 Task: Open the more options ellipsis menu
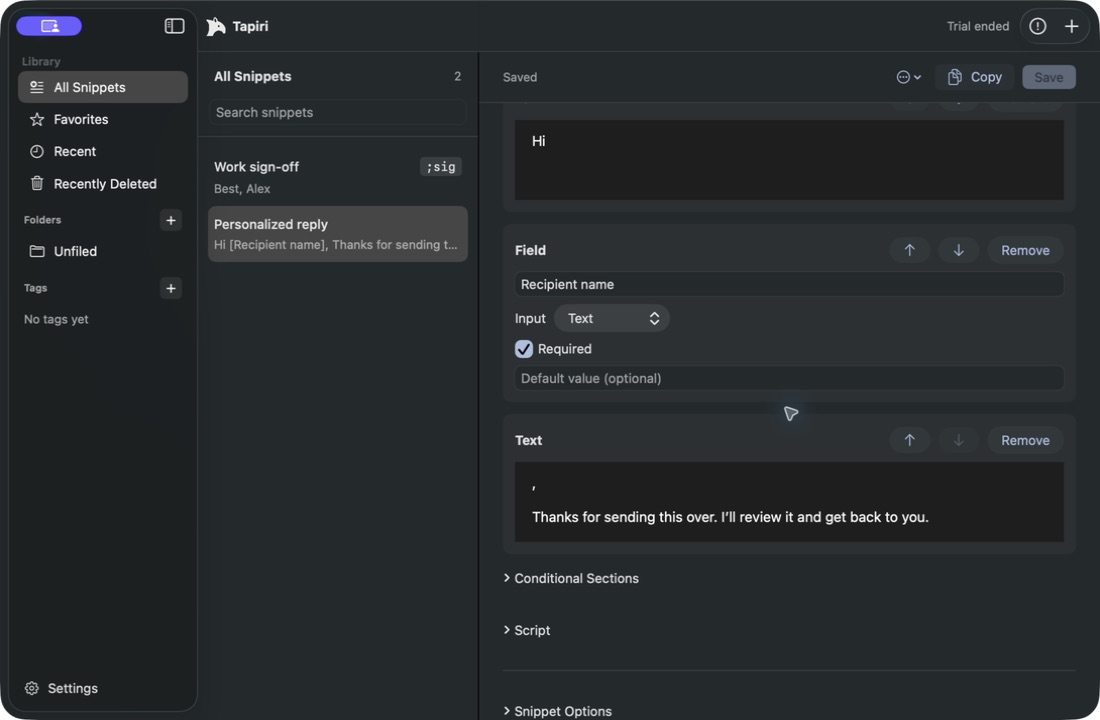click(x=908, y=77)
